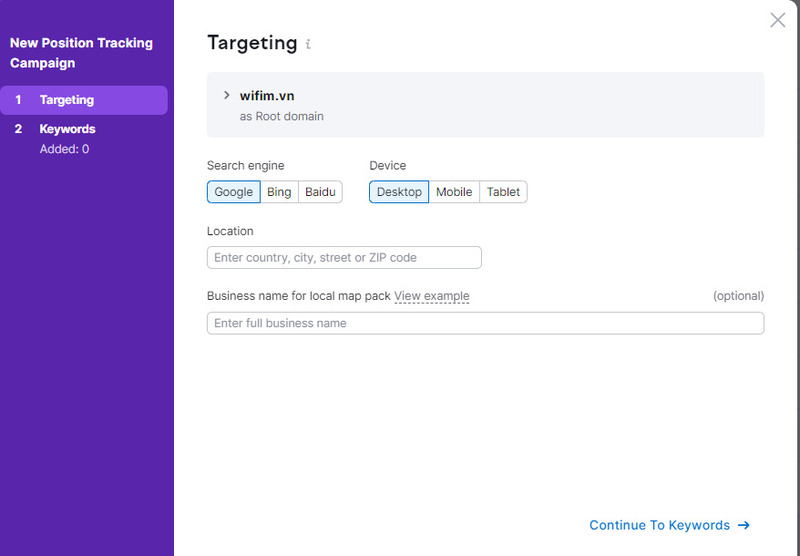Select Google as search engine
The height and width of the screenshot is (556, 800).
coord(233,192)
